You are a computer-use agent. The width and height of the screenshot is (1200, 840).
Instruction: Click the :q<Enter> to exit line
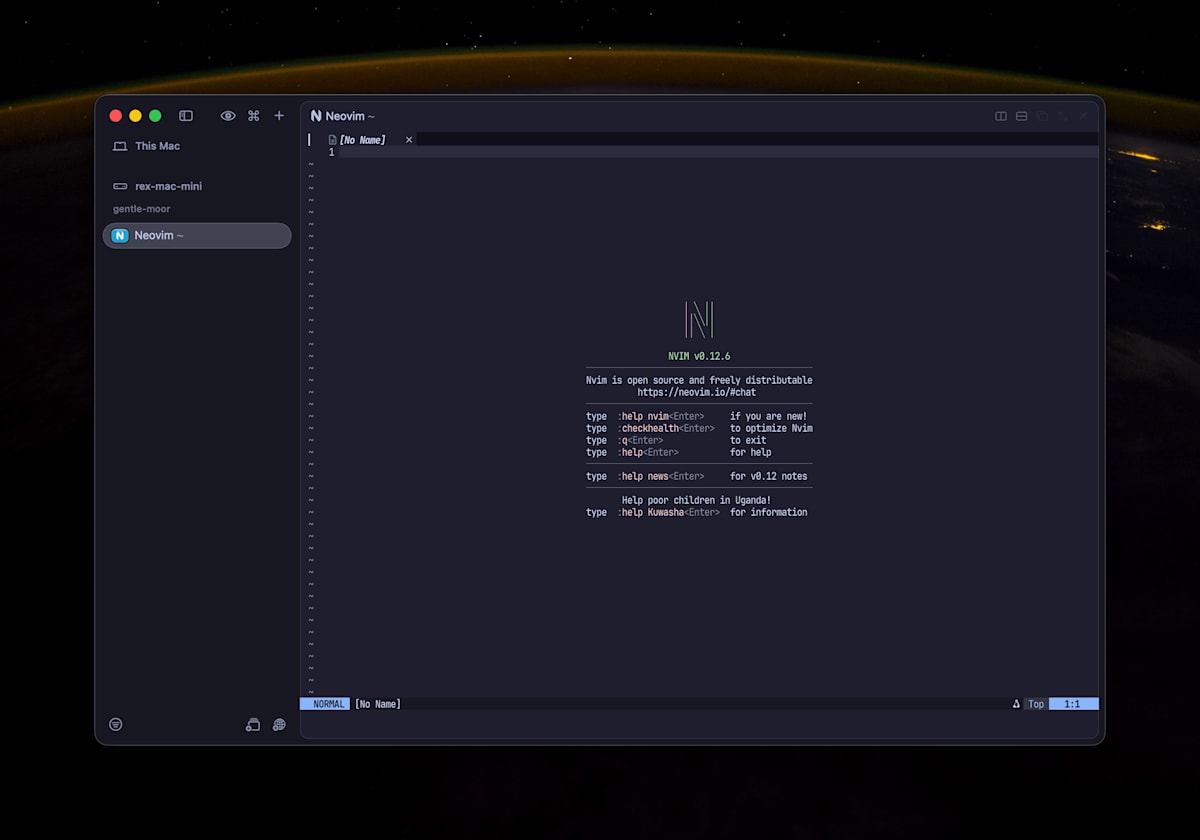pos(677,440)
